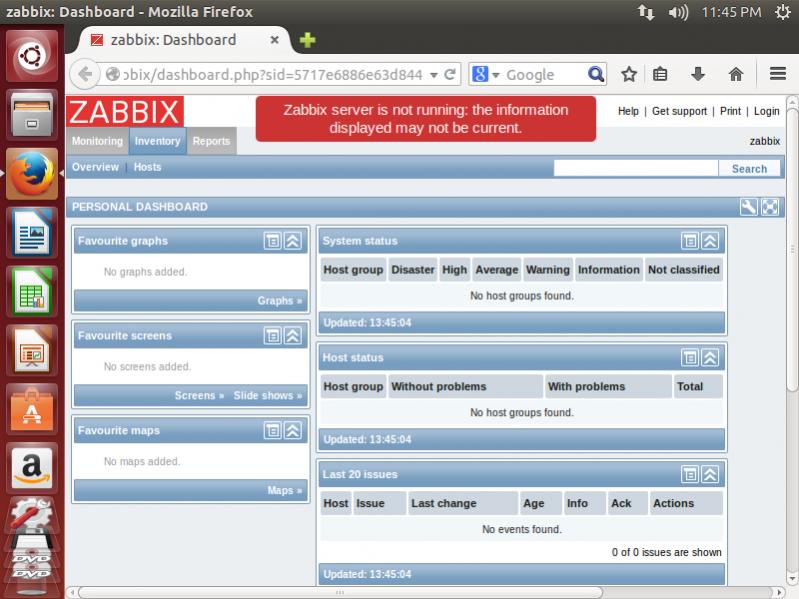Collapse the System status widget

click(710, 241)
